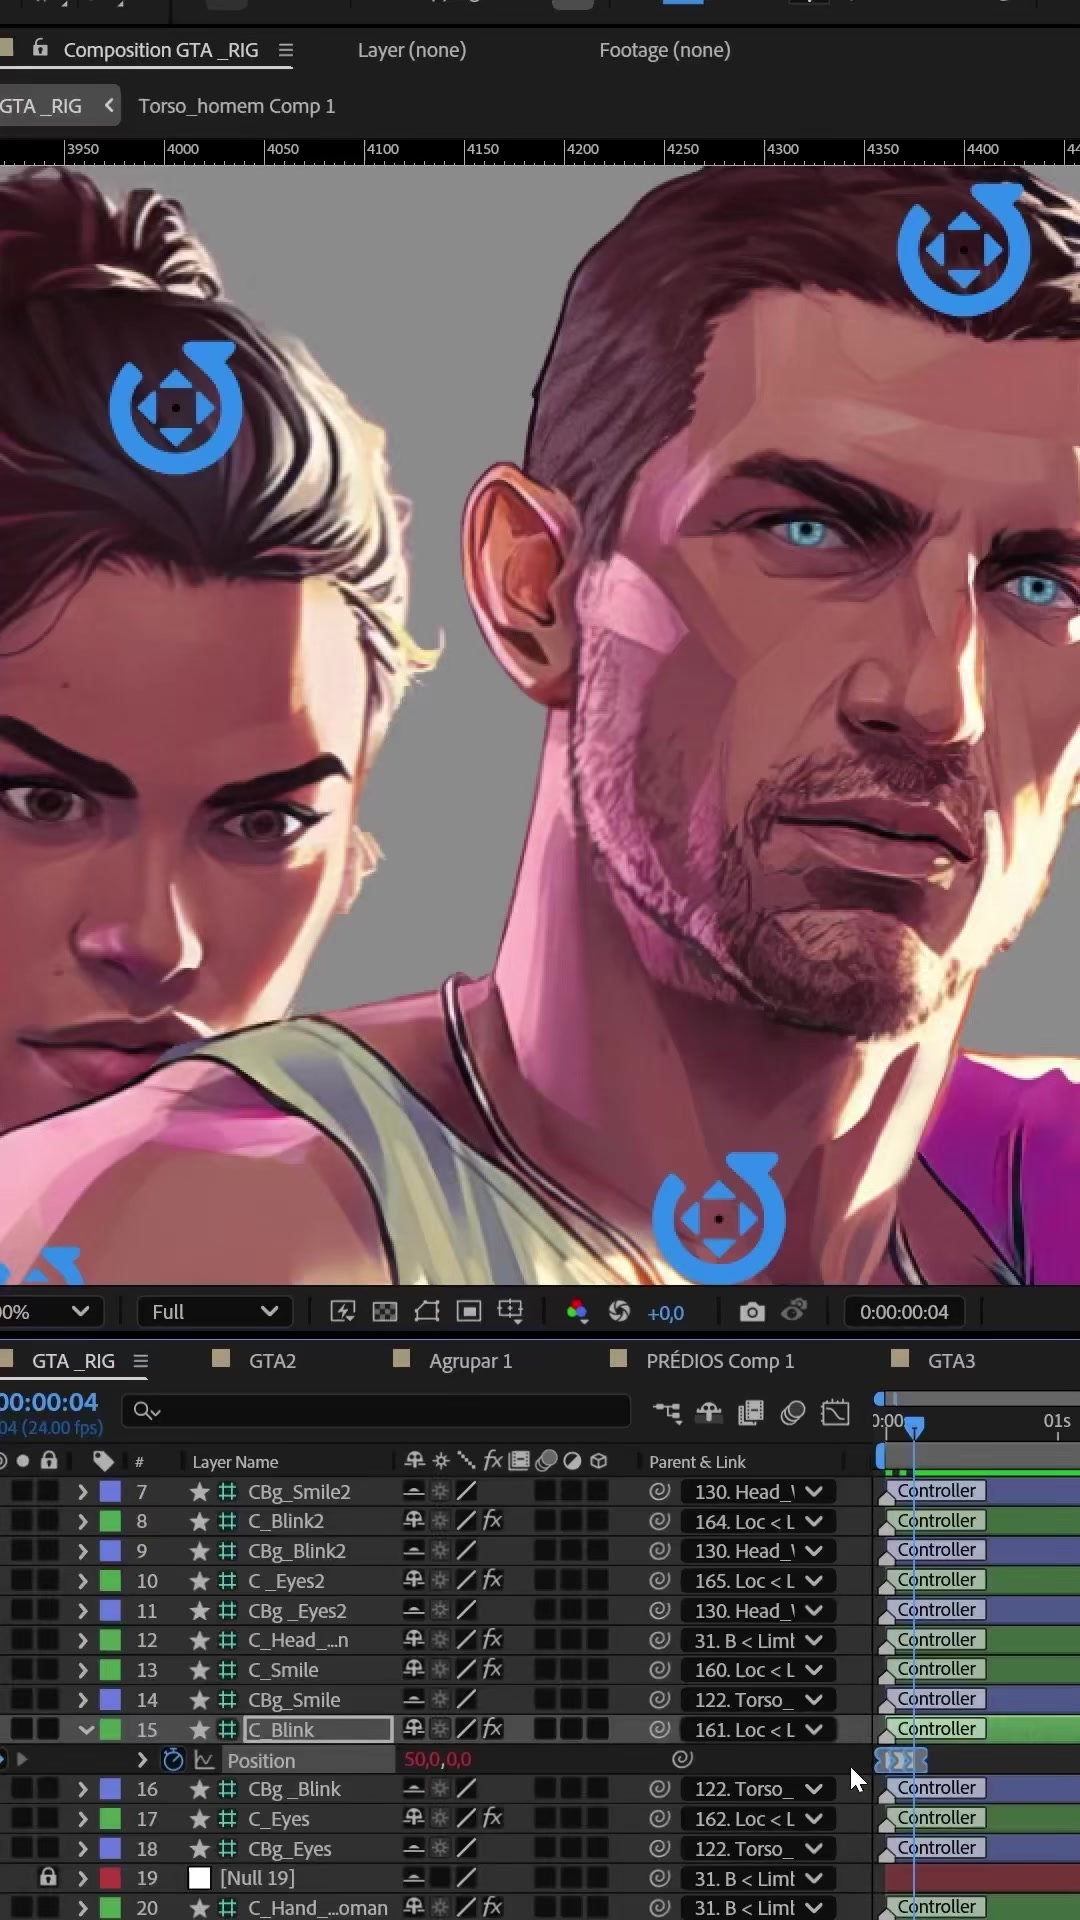Switch to the Agrupar 1 timeline tab

[x=470, y=1361]
